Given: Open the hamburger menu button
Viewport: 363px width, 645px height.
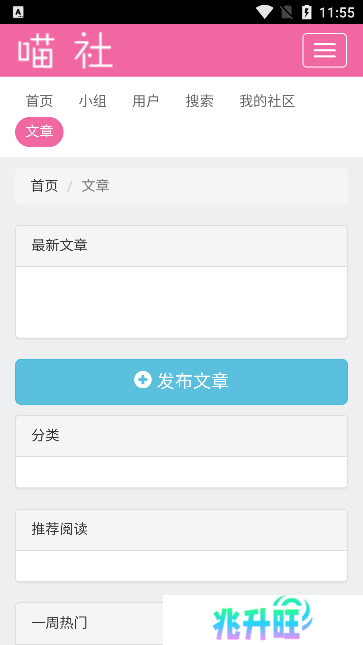Looking at the screenshot, I should [x=324, y=50].
